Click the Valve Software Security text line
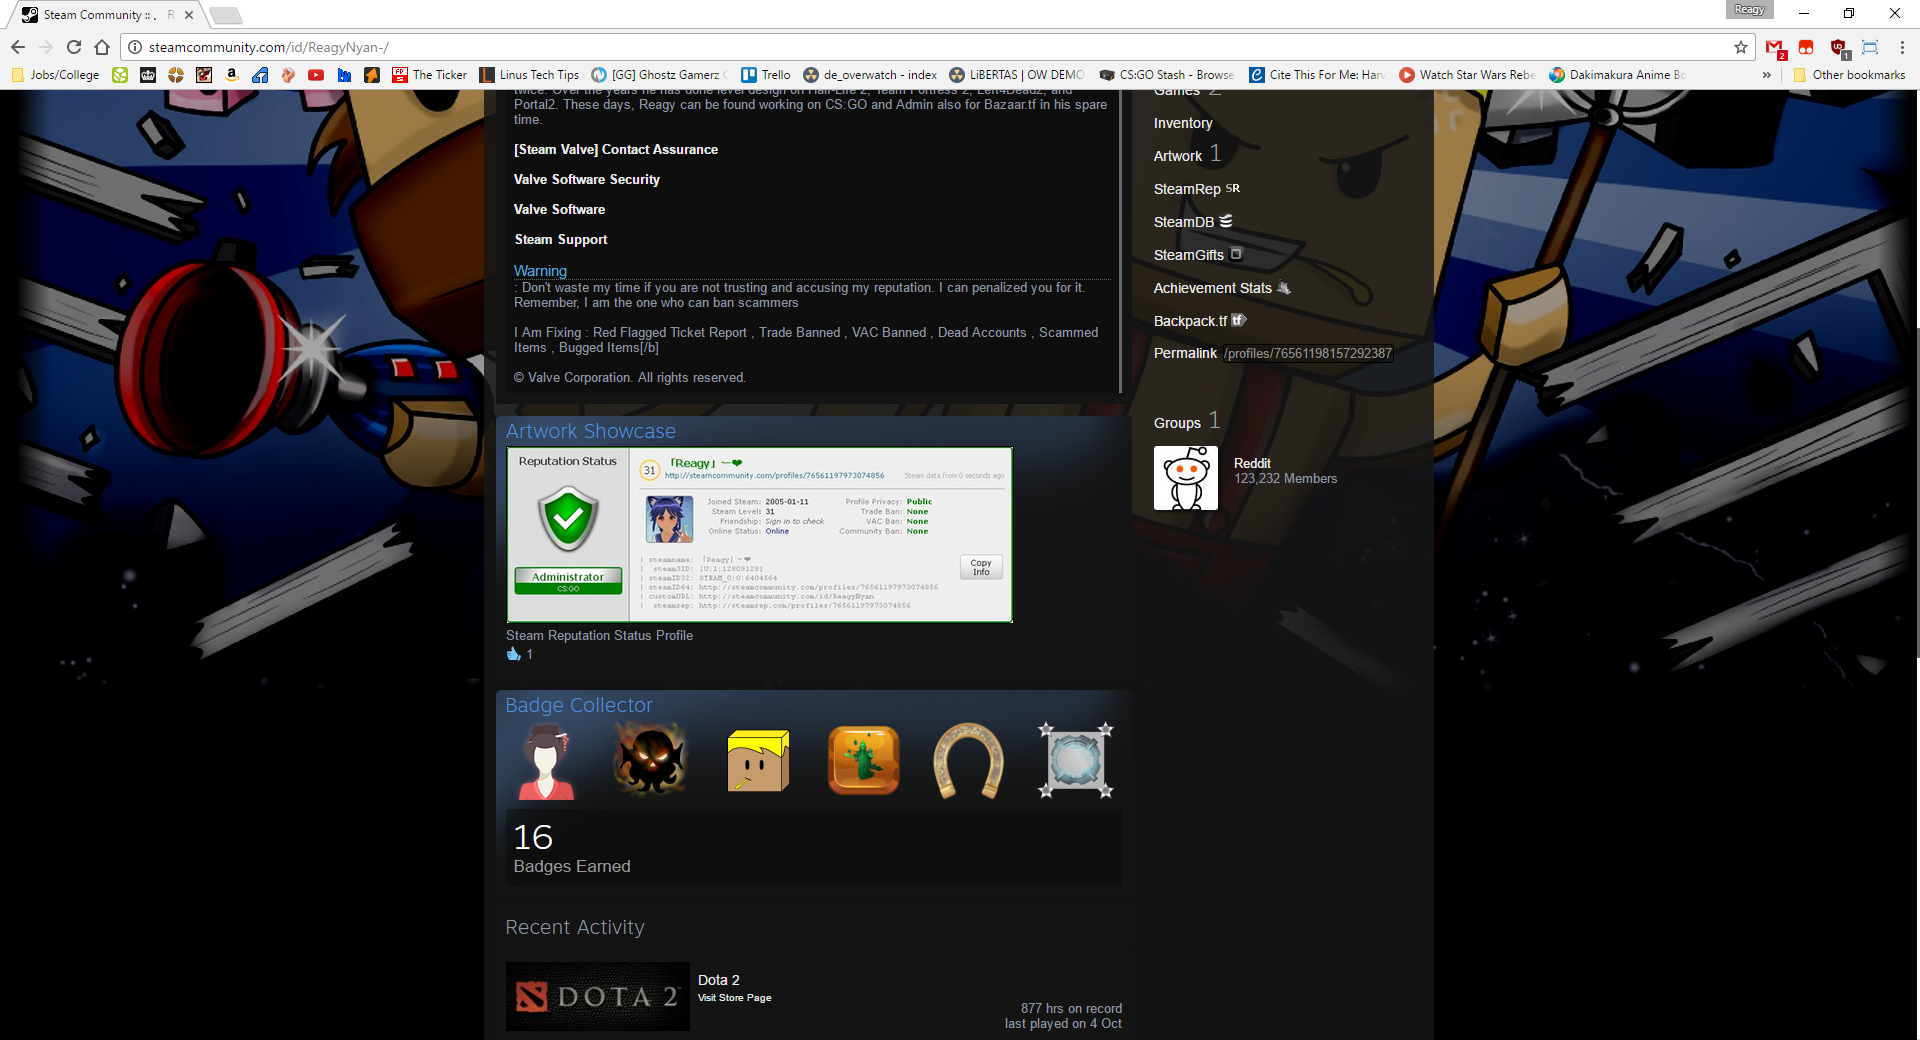 click(x=587, y=179)
